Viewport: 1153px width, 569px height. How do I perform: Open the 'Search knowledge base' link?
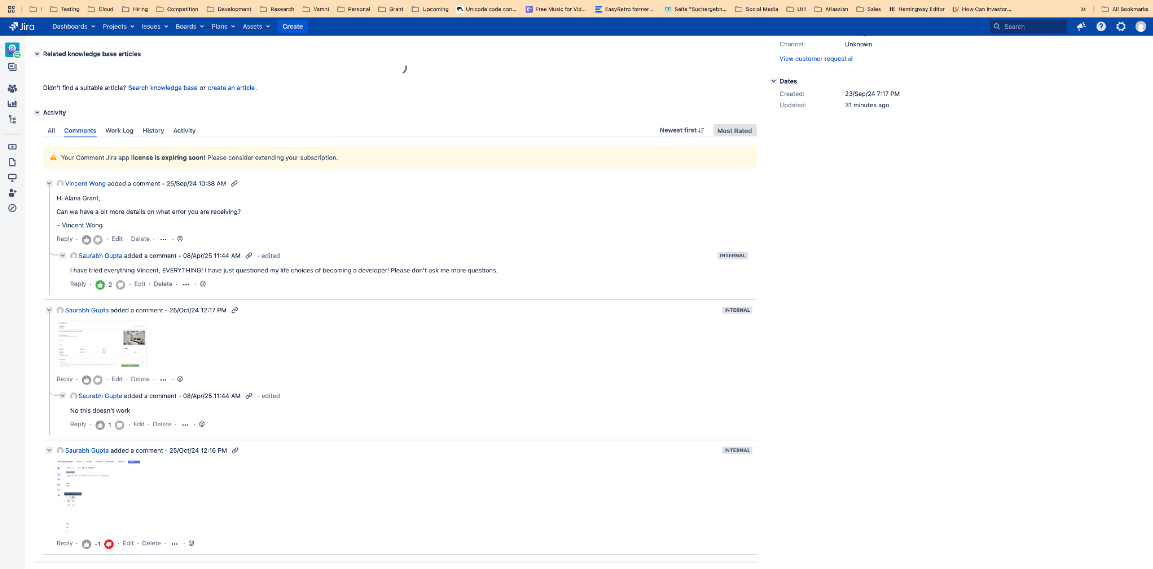pyautogui.click(x=162, y=88)
